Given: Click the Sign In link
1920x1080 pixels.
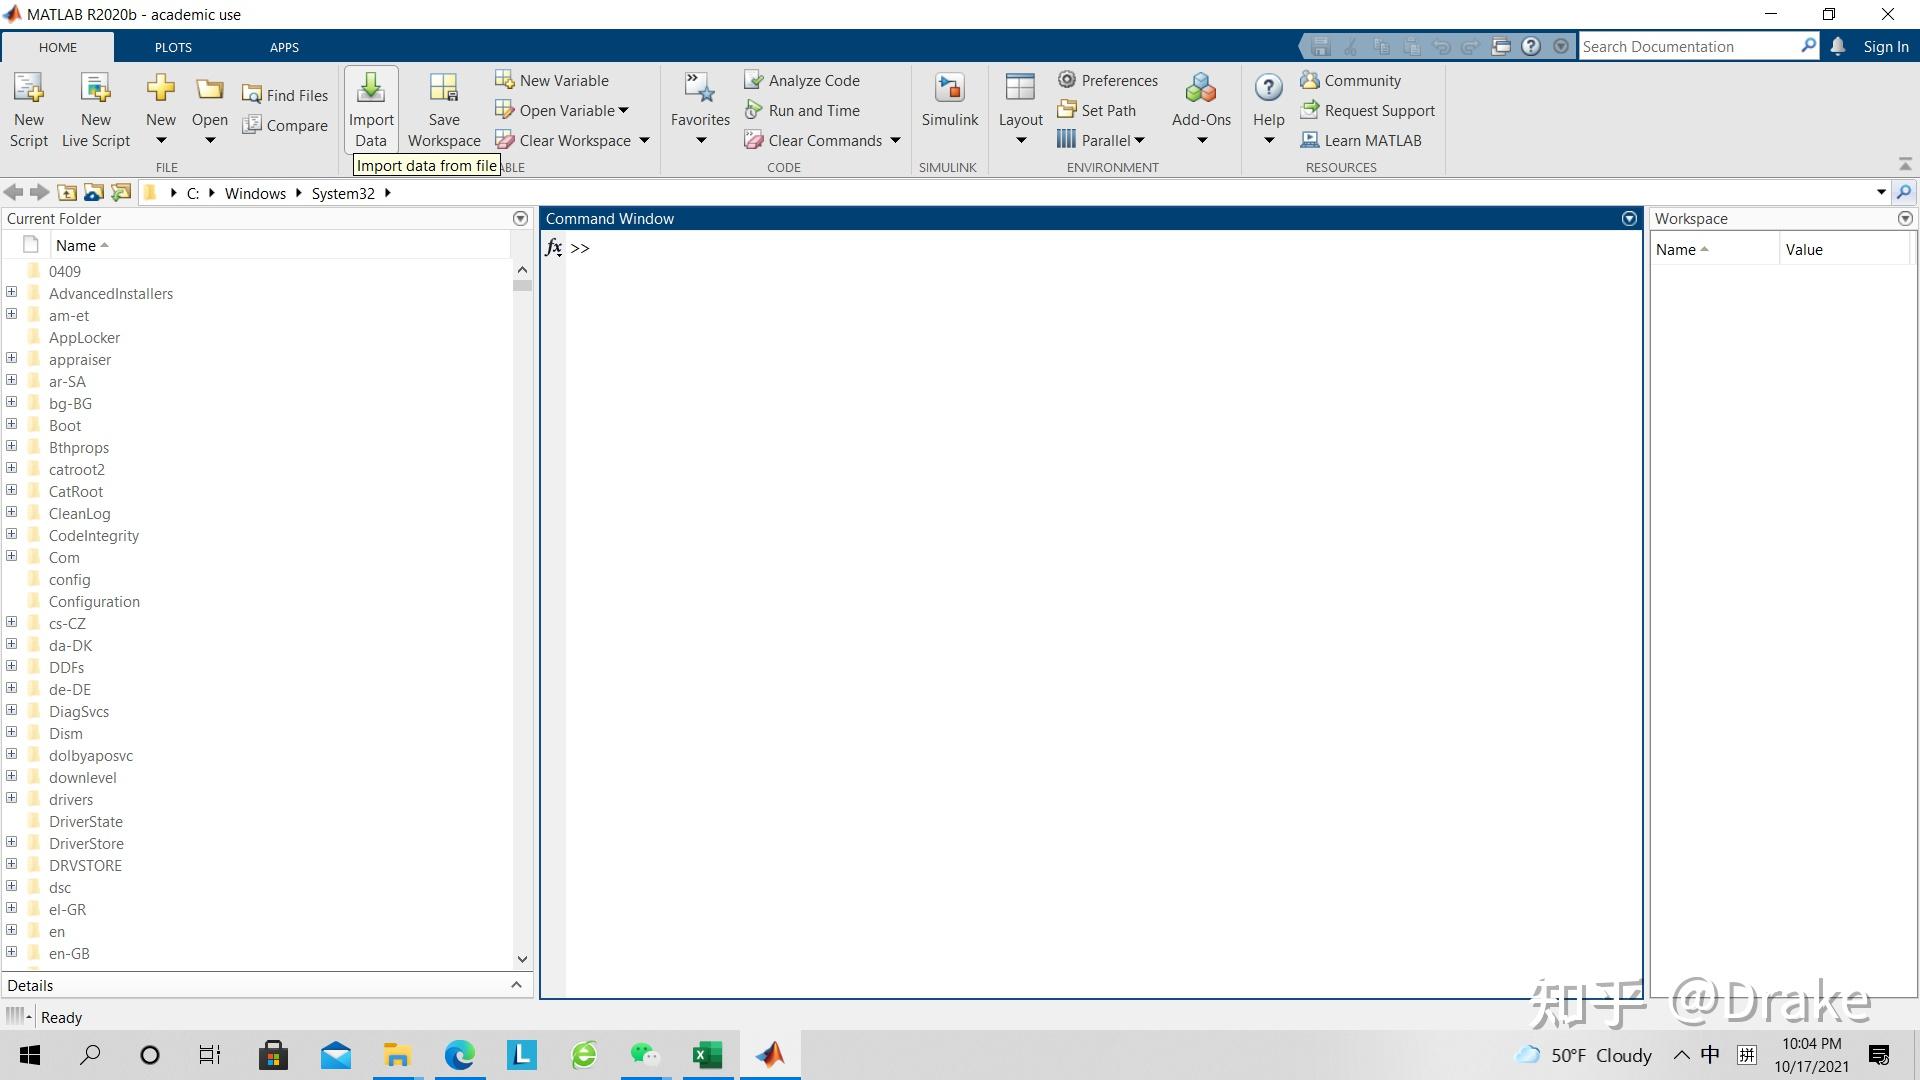Looking at the screenshot, I should pyautogui.click(x=1885, y=46).
